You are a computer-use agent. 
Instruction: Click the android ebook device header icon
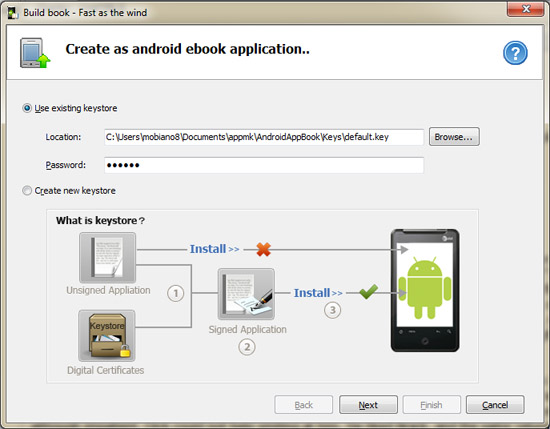coord(35,53)
